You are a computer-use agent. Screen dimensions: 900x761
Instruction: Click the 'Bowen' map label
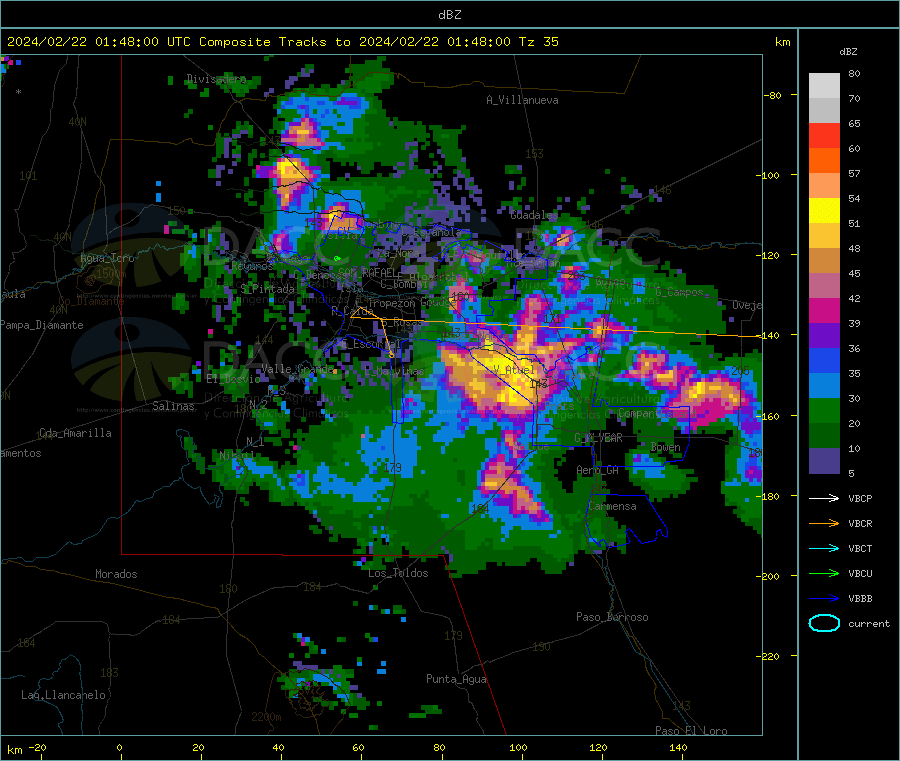666,446
